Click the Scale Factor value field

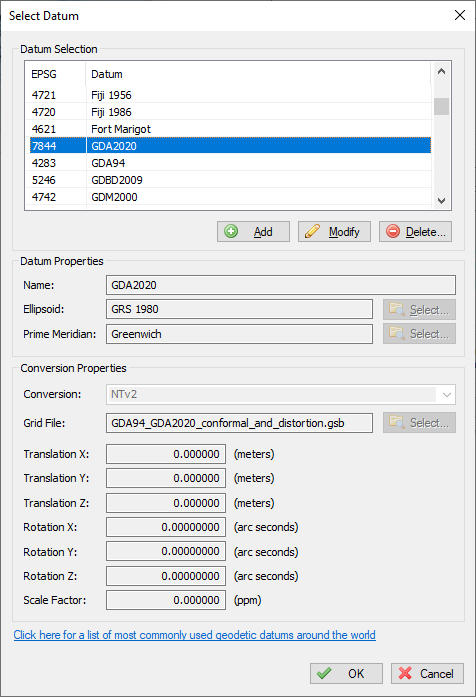click(x=166, y=600)
